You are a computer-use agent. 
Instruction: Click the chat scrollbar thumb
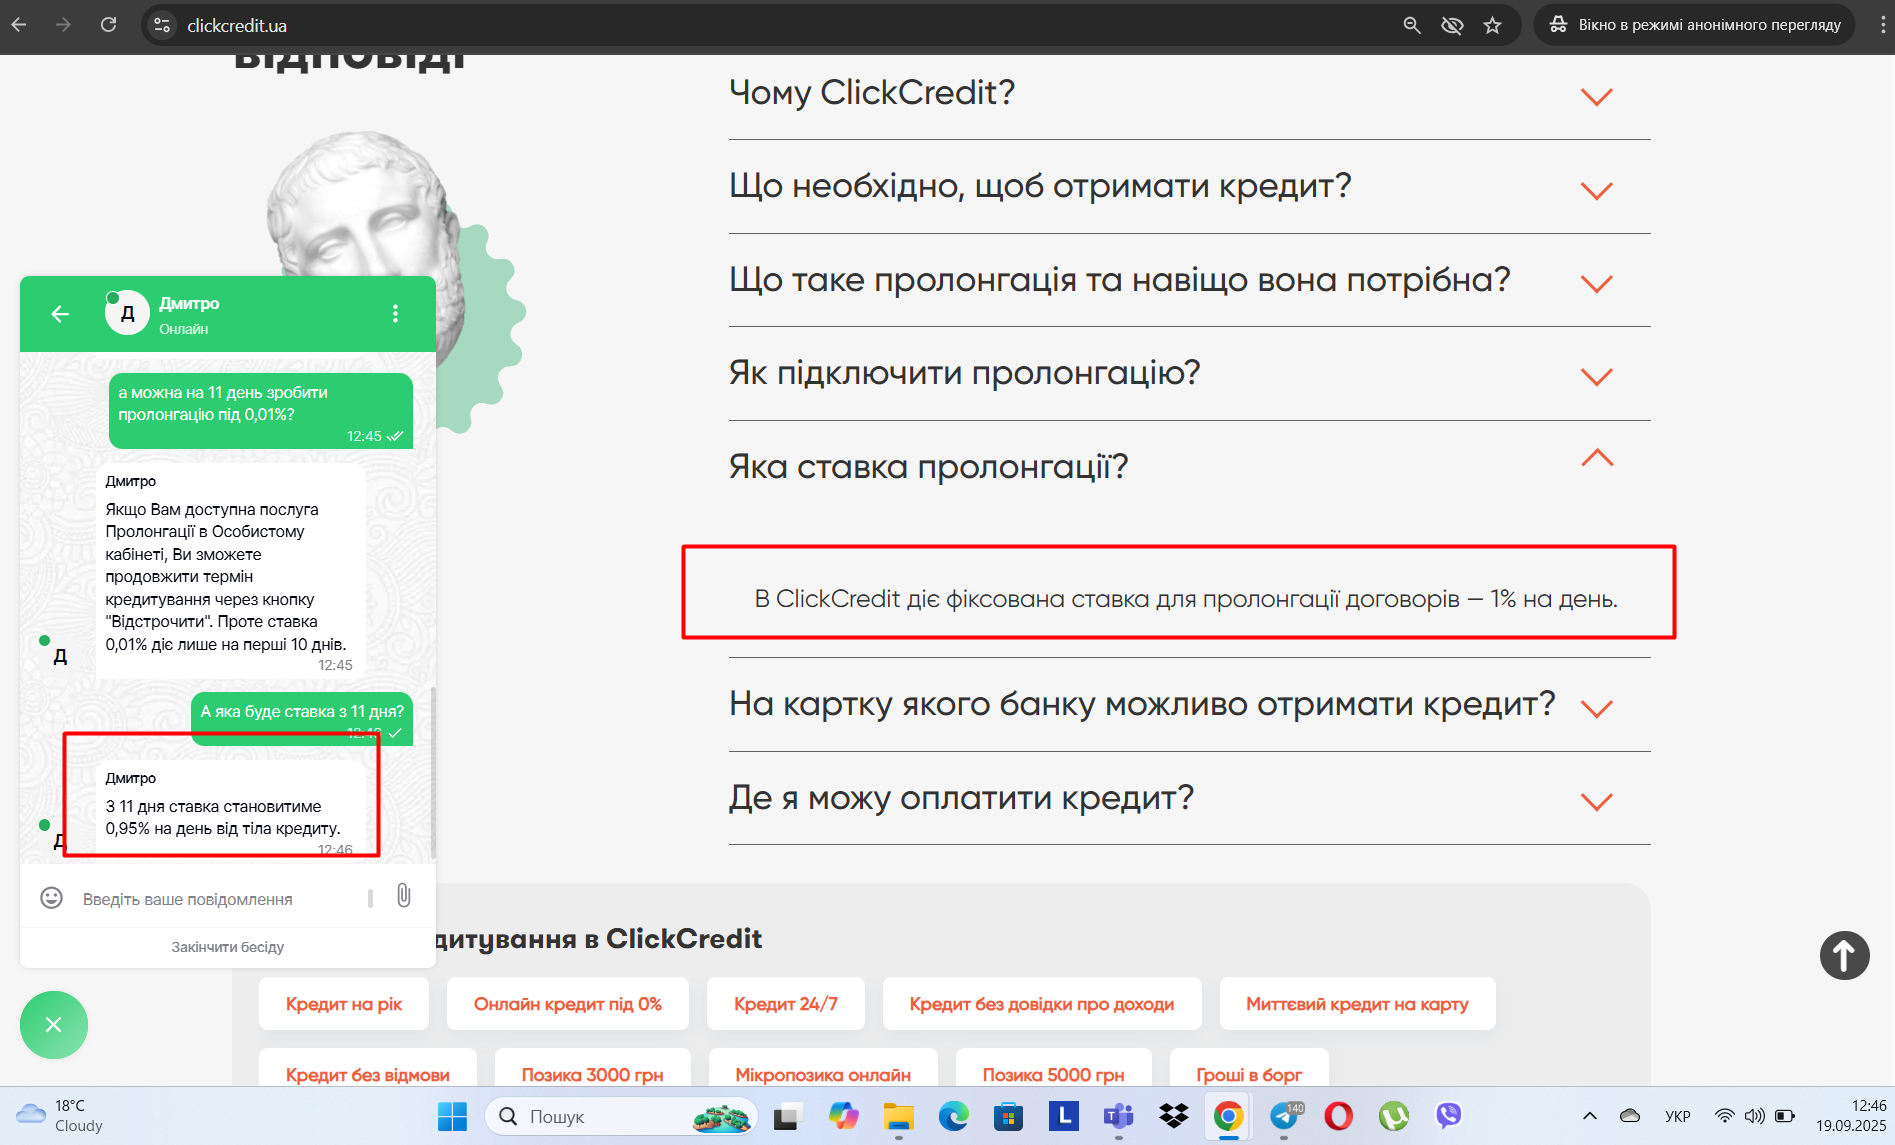point(433,772)
